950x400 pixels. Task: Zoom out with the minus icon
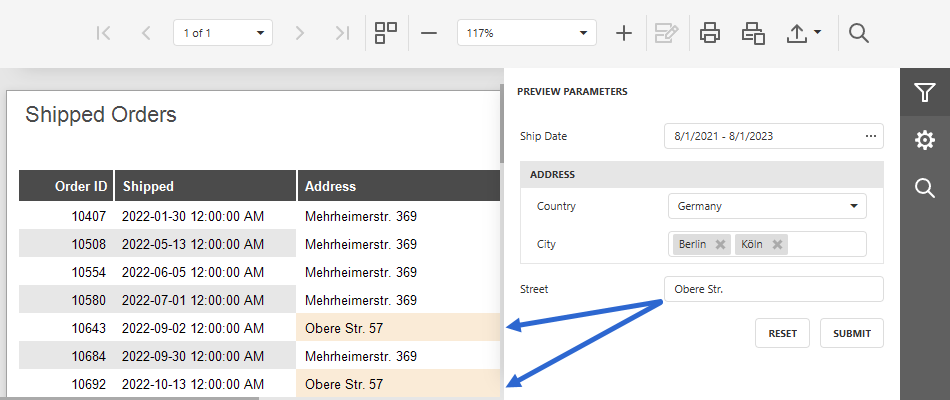[x=428, y=33]
